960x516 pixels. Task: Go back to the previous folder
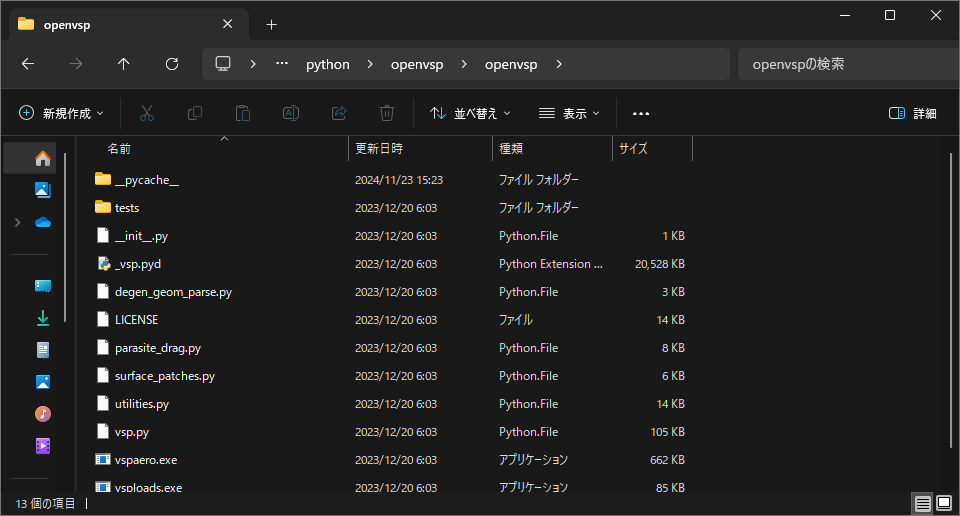(28, 64)
